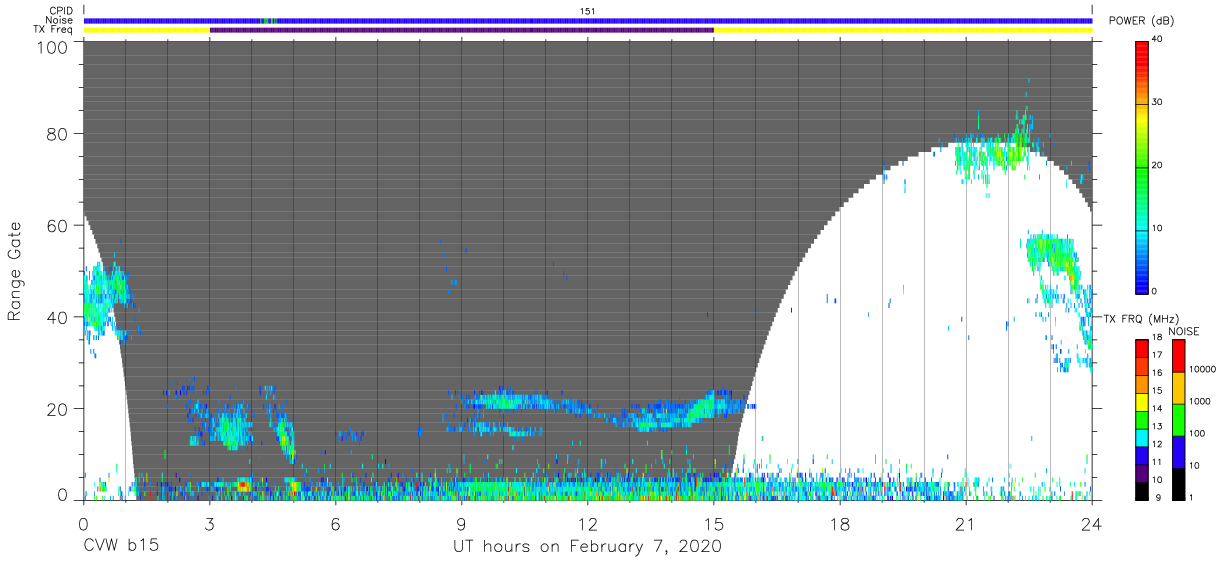Click the "Range Gate" y-axis title

(14, 271)
